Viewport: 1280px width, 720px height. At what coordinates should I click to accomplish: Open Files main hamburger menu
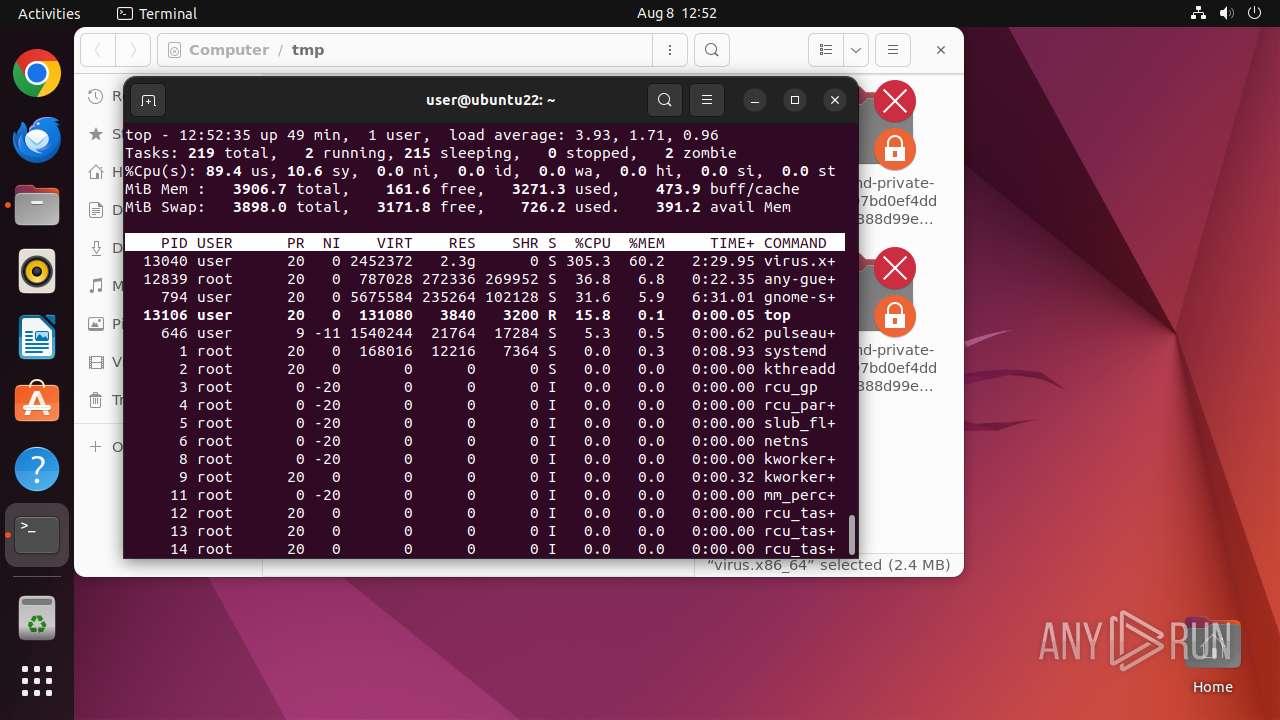tap(893, 50)
